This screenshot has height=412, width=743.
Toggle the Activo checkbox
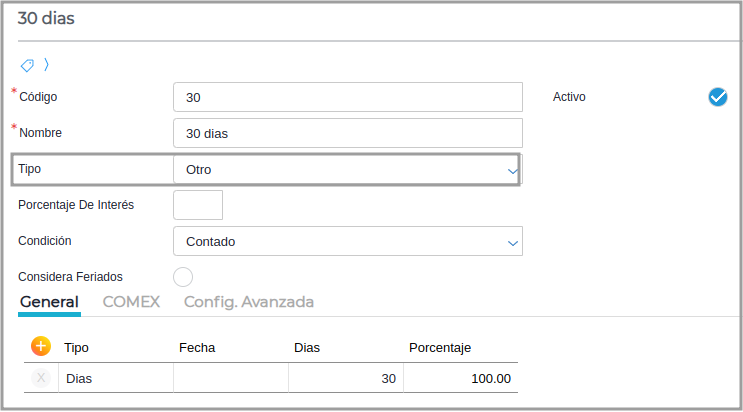pyautogui.click(x=717, y=97)
